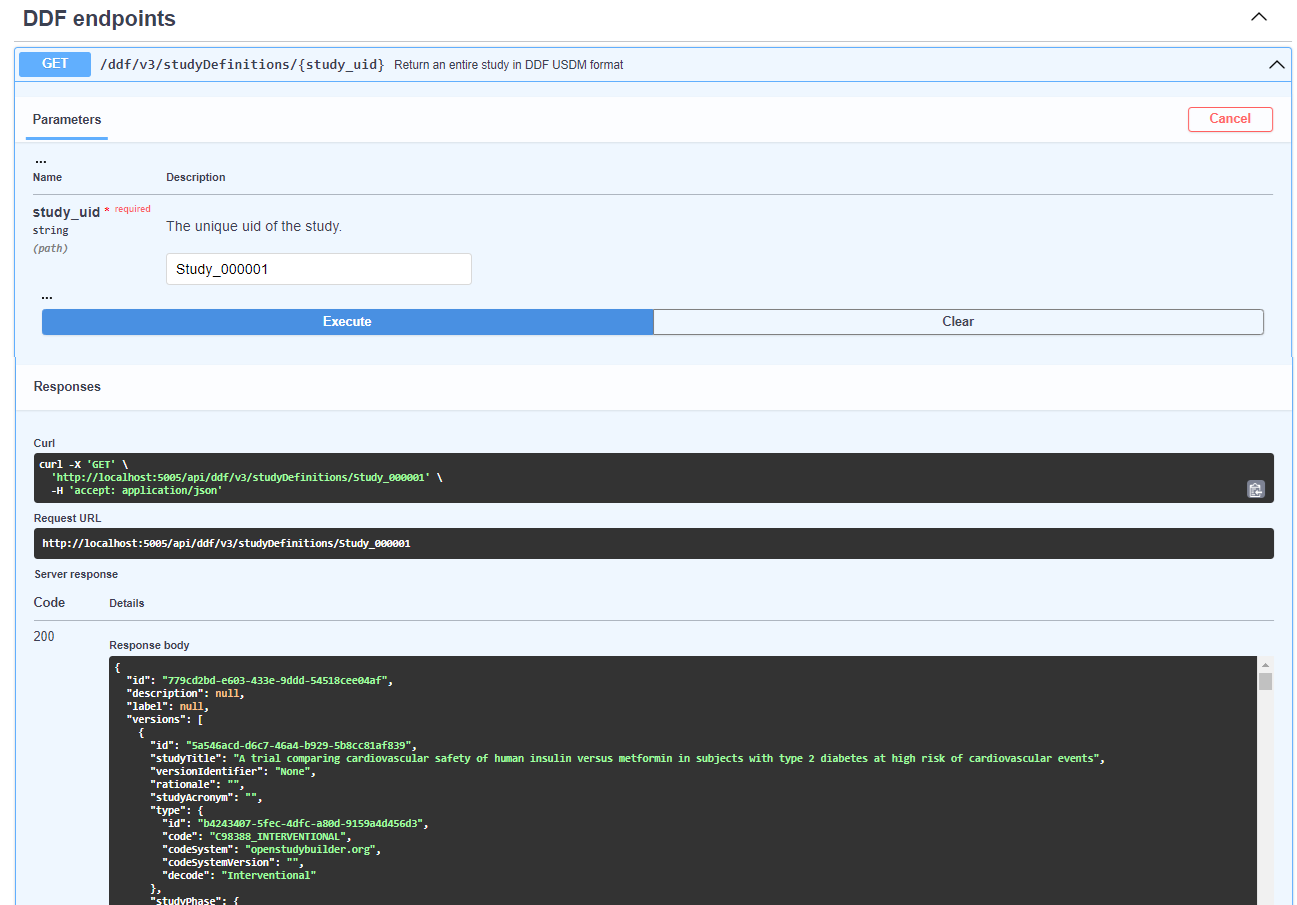Click the "studyPhase": { line
Viewport: 1297px width, 905px height.
coord(195,901)
